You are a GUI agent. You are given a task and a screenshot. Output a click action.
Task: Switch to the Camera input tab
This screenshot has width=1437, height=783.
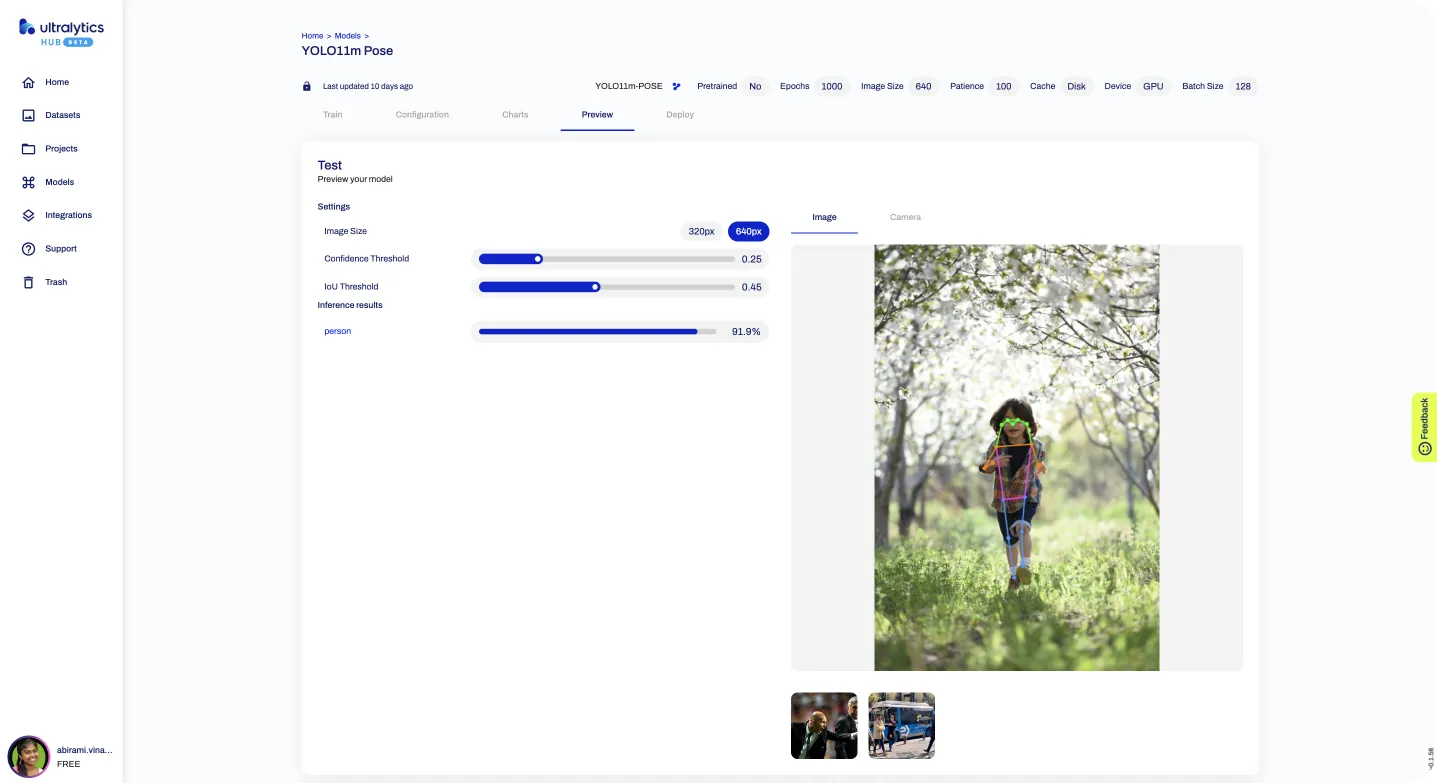coord(905,217)
